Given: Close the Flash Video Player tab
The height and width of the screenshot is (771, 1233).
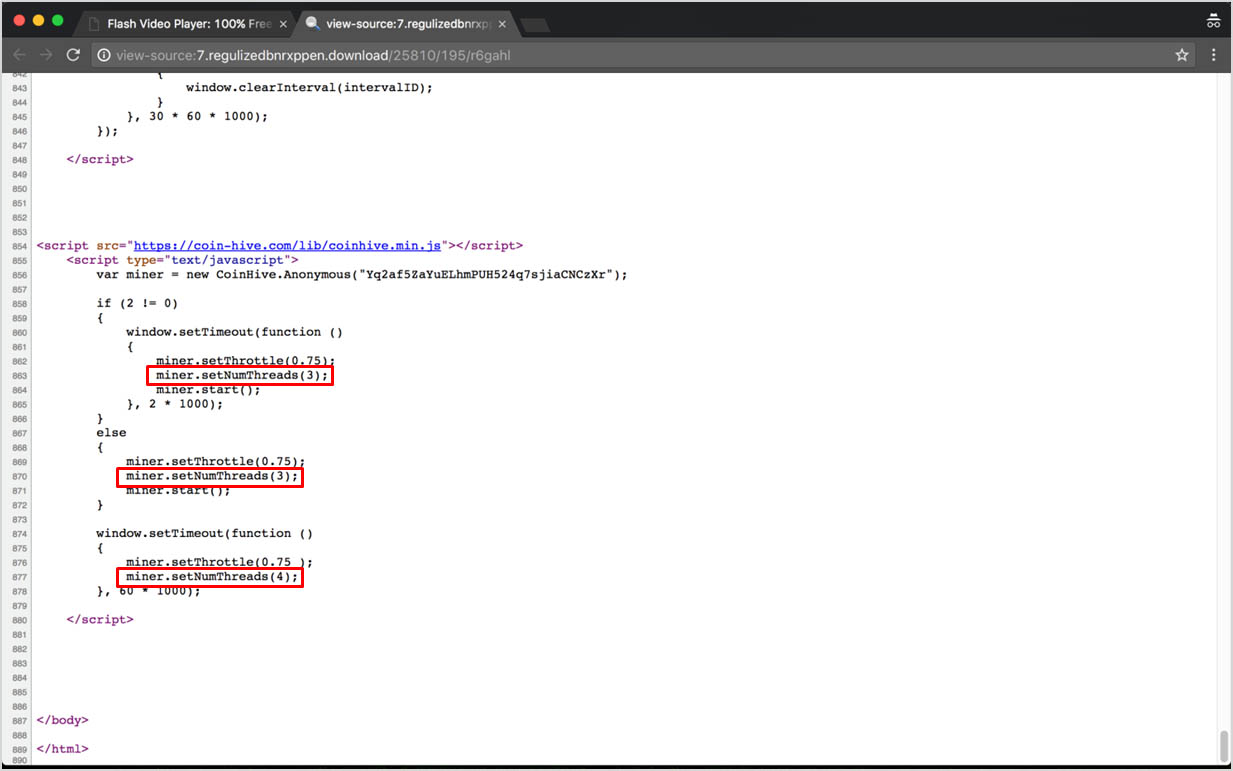Looking at the screenshot, I should tap(283, 23).
